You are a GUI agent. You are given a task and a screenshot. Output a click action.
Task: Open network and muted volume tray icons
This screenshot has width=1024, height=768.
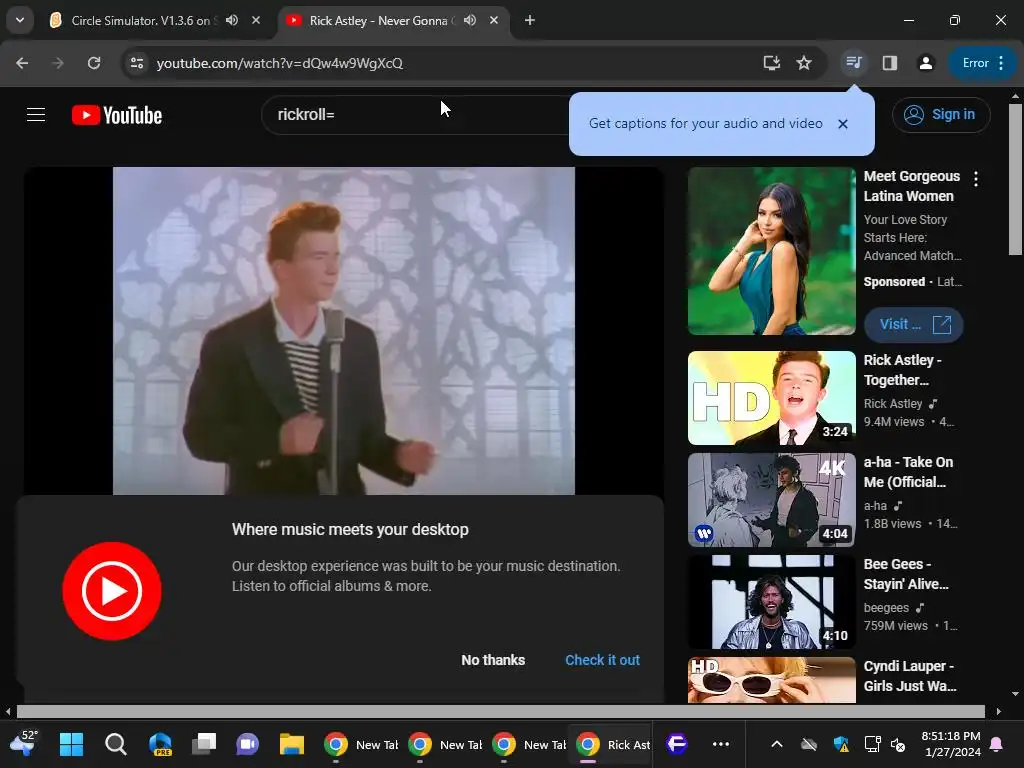coord(886,744)
